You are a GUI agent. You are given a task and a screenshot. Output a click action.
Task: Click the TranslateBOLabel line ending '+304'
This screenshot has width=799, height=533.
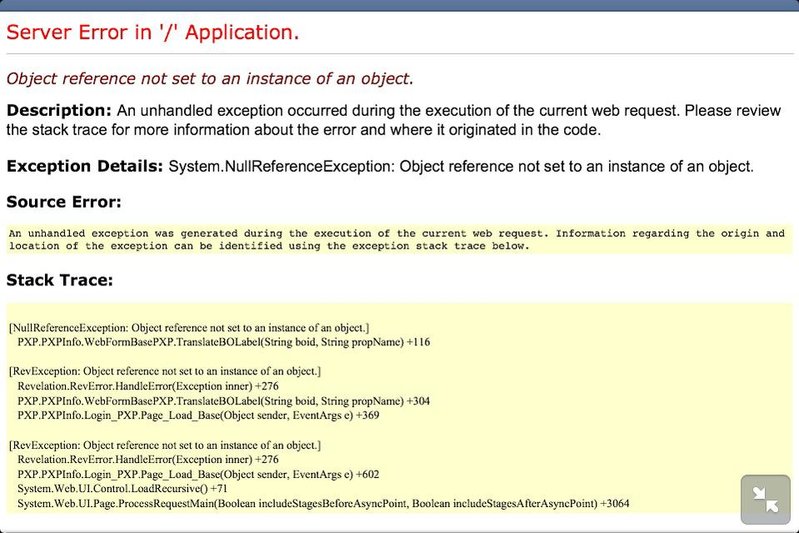[x=224, y=401]
